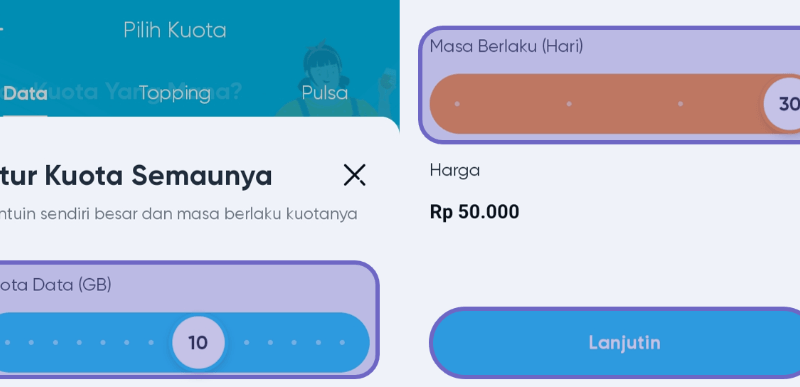
Task: Click the Rp 50.000 price text
Action: [474, 212]
